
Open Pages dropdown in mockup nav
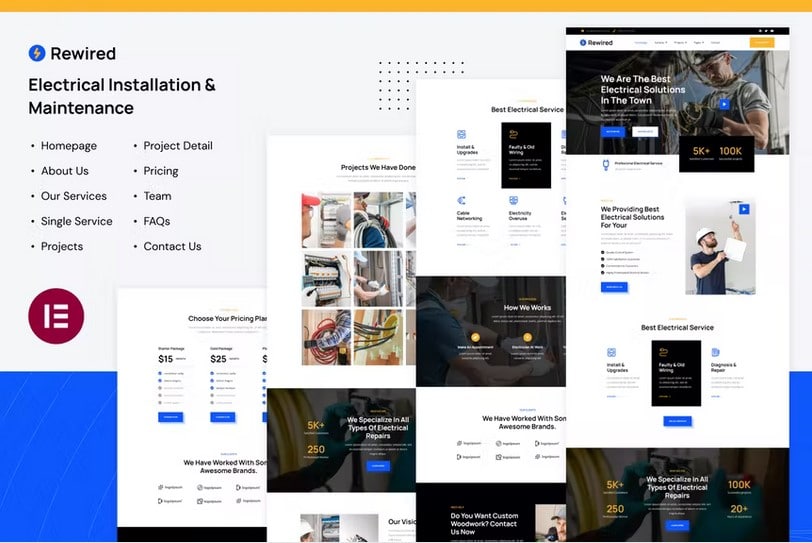click(x=699, y=42)
